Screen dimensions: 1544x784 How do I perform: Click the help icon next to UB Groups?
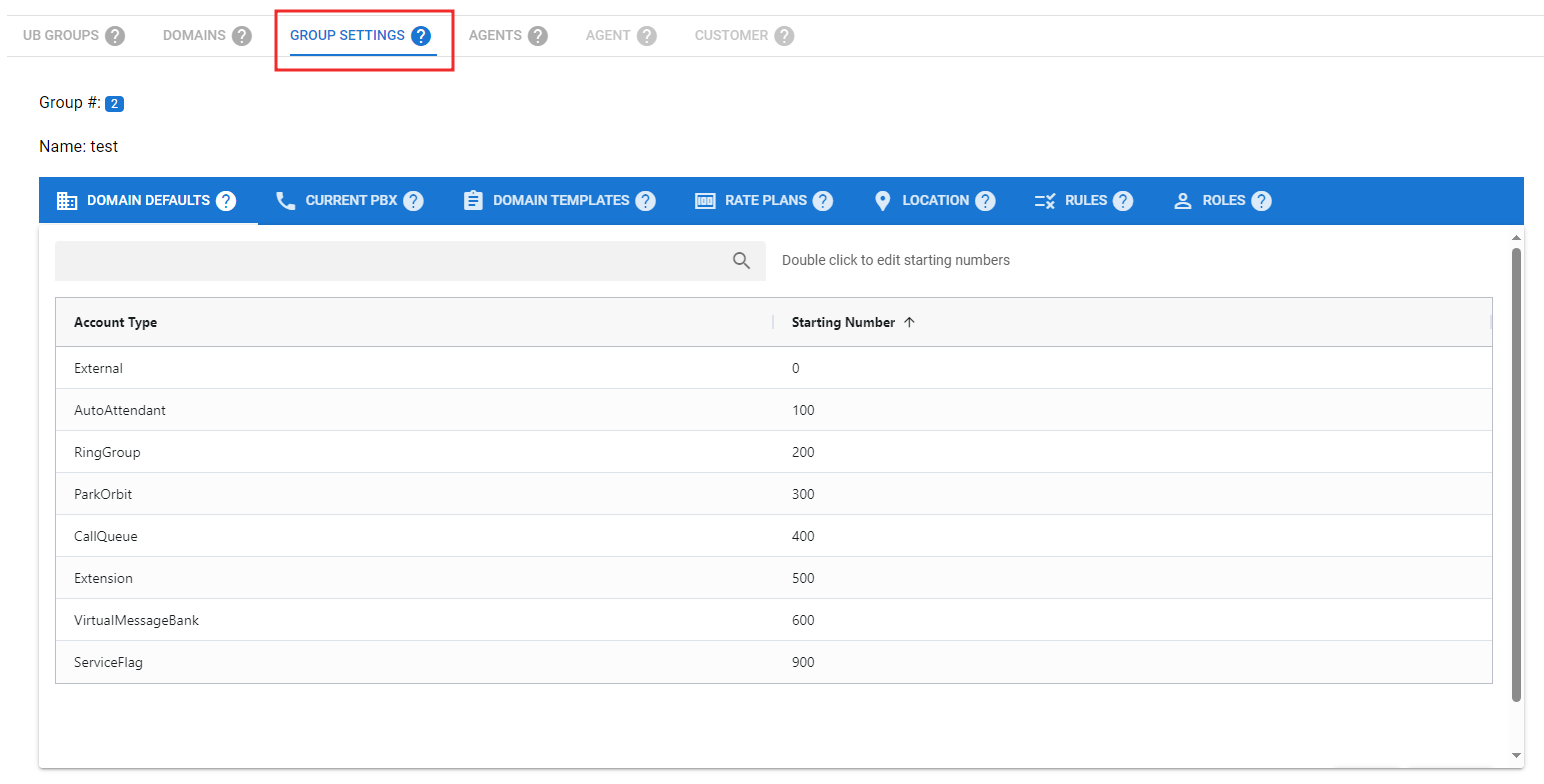115,36
